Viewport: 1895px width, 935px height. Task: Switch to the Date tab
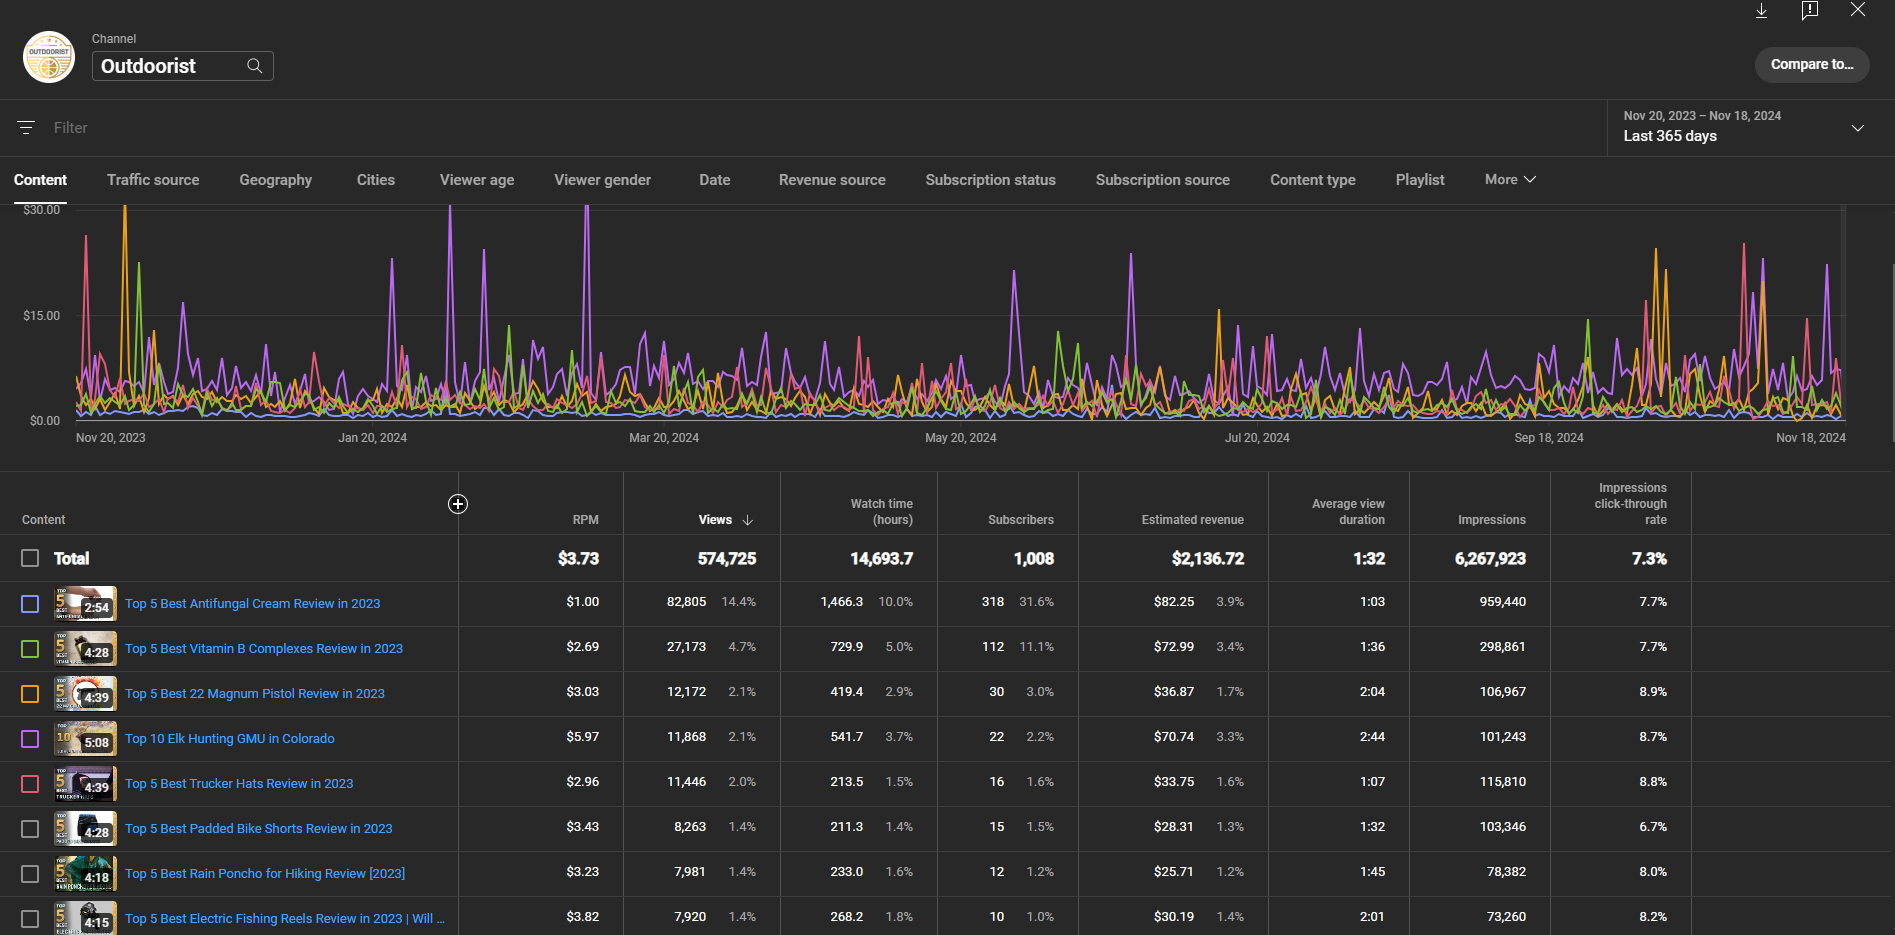tap(715, 180)
